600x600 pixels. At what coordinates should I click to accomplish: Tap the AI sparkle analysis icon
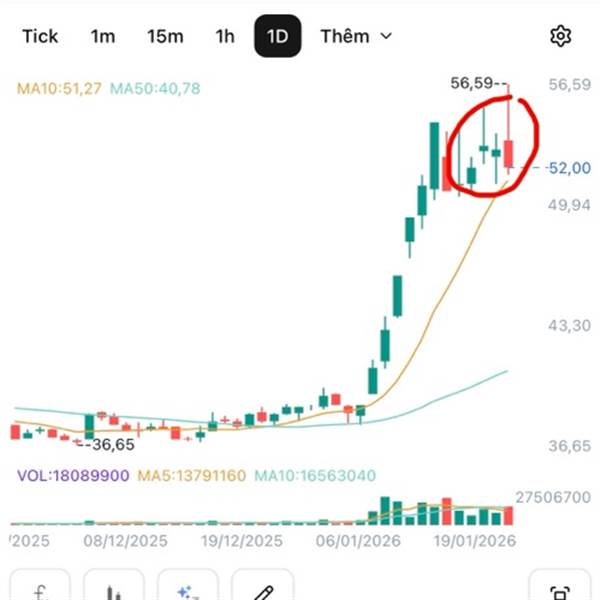point(187,590)
